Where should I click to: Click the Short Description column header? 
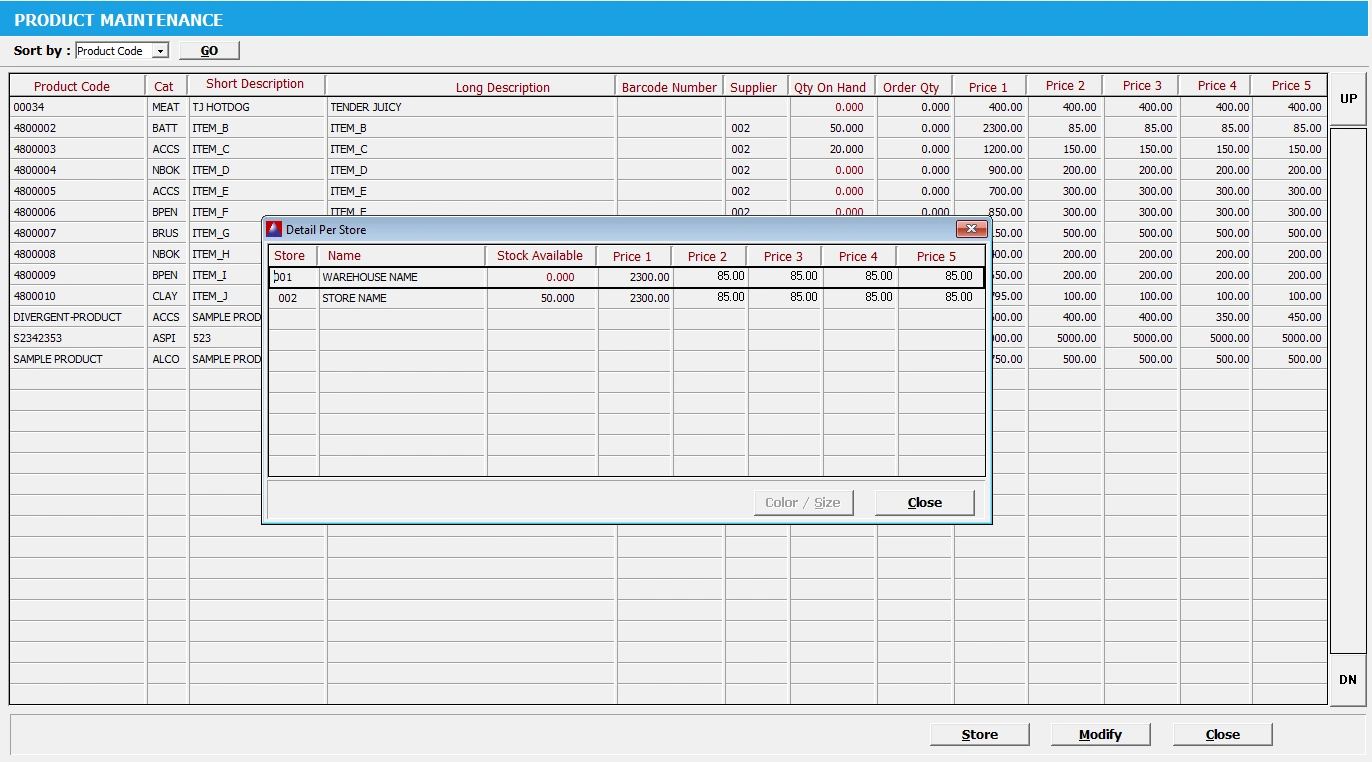(255, 85)
